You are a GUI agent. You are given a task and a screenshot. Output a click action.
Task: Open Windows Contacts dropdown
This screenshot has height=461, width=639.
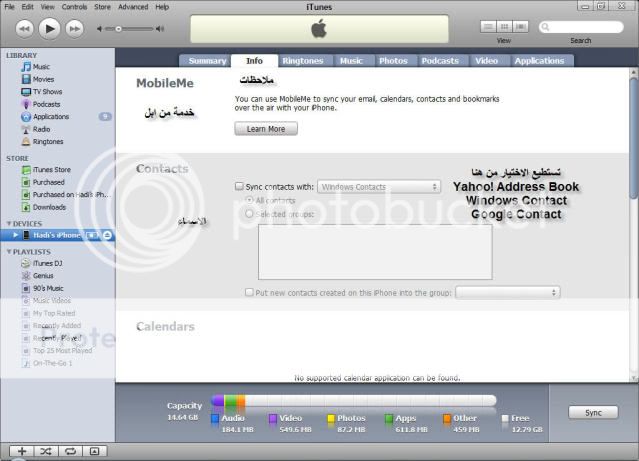coord(379,187)
